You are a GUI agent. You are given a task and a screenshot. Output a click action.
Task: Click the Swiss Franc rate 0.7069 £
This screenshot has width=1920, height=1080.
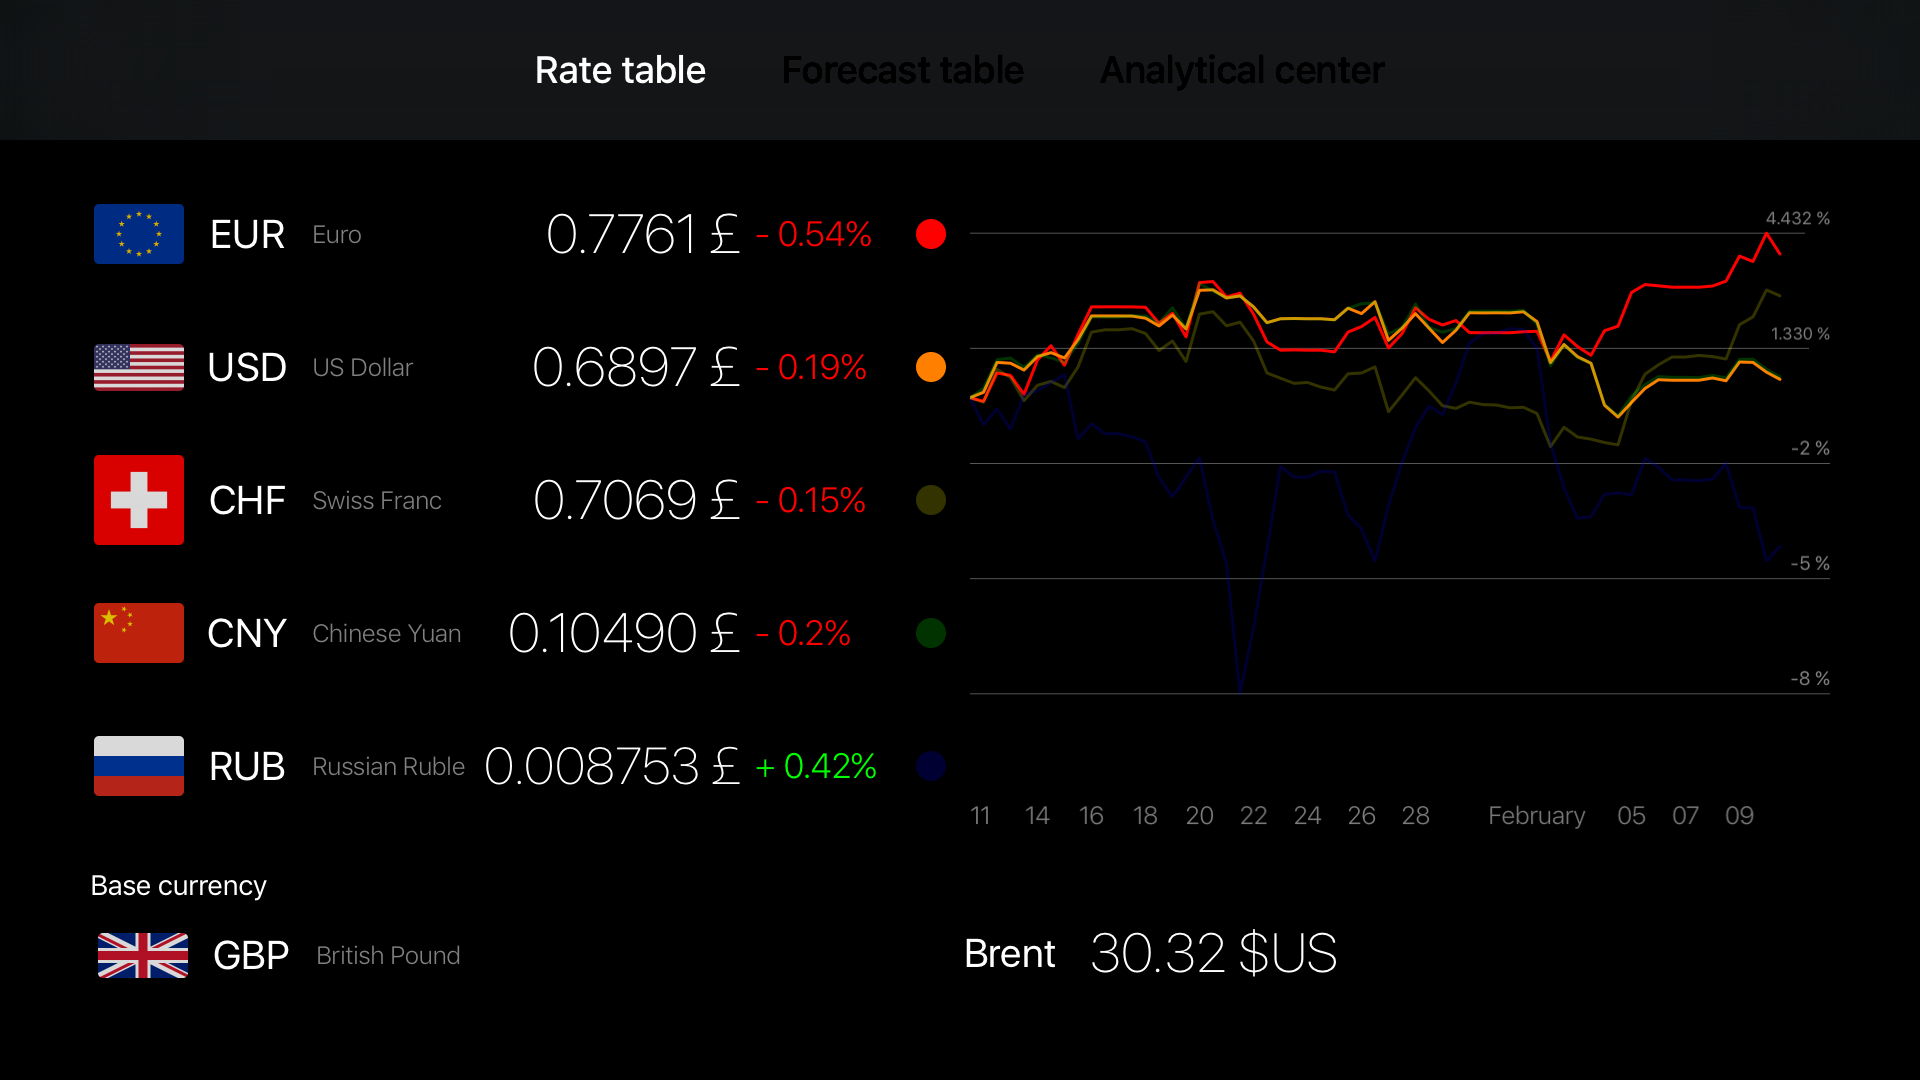[x=637, y=500]
